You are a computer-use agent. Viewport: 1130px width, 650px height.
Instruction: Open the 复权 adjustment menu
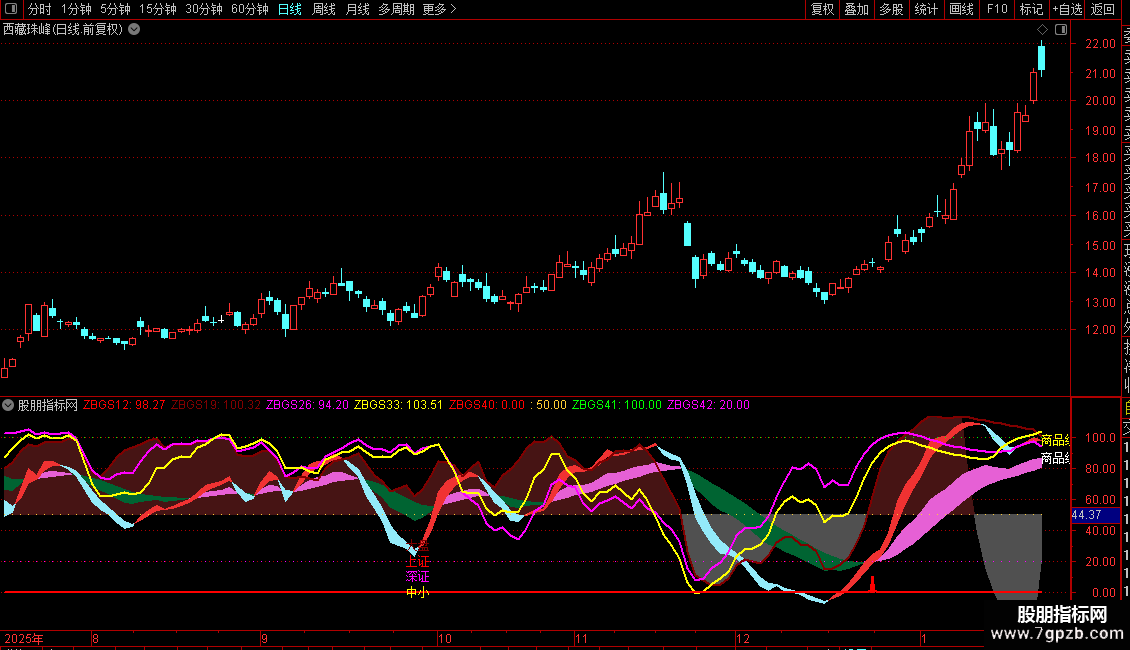coord(822,9)
